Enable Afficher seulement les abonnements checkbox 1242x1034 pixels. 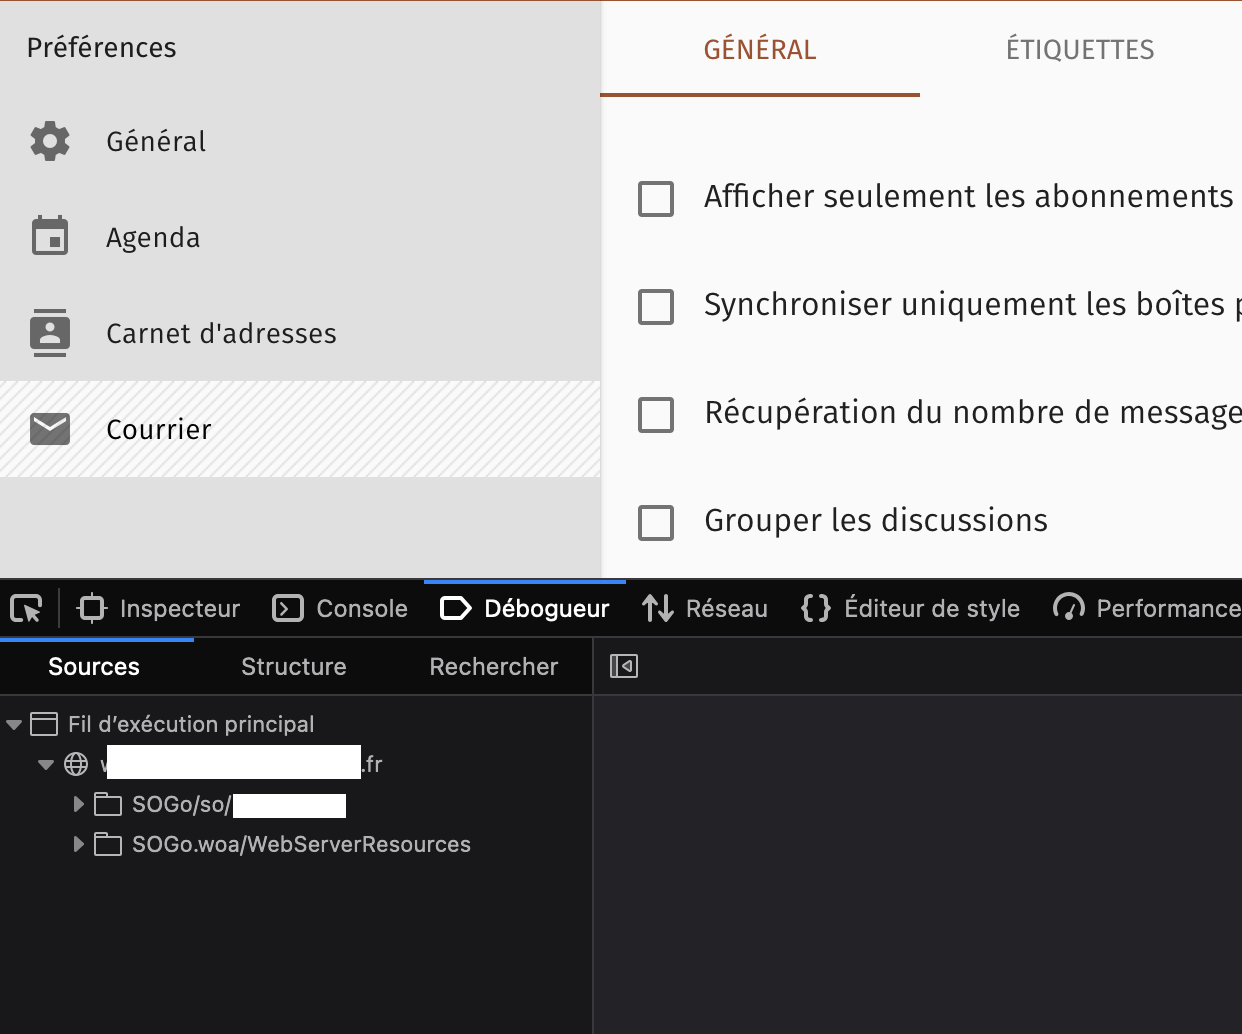tap(656, 199)
